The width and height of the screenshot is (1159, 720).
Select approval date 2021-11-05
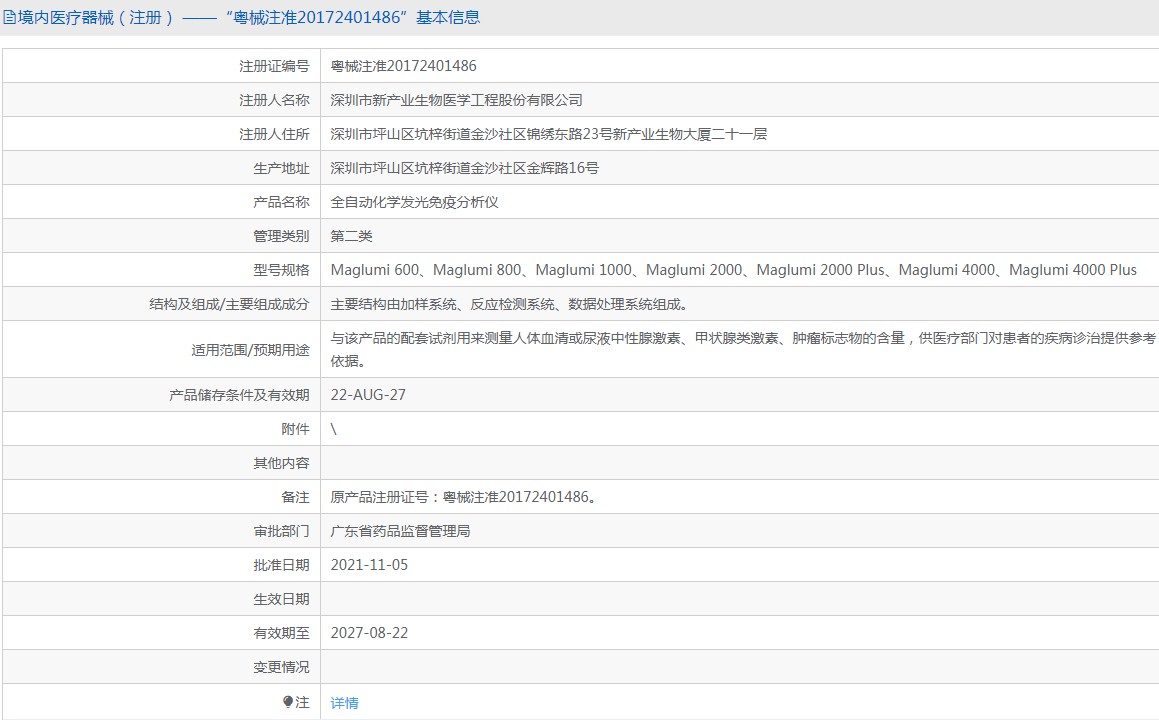tap(369, 565)
